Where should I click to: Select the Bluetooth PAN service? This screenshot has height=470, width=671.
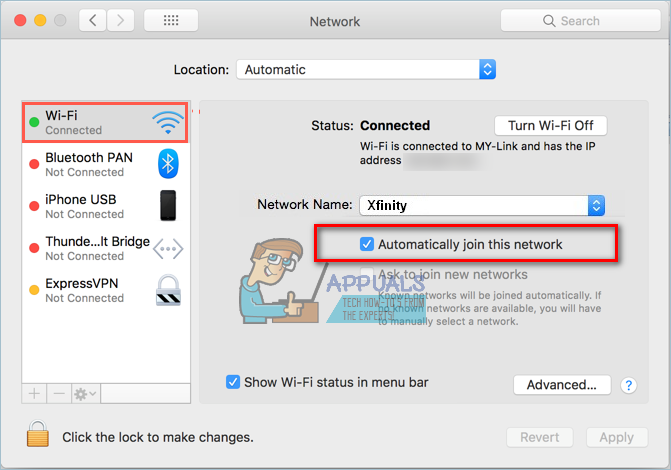point(105,164)
